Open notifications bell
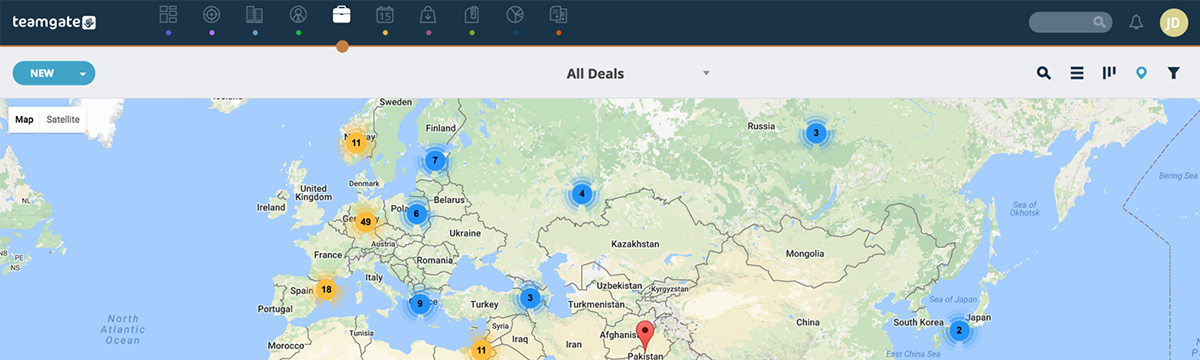1200x360 pixels. tap(1136, 21)
